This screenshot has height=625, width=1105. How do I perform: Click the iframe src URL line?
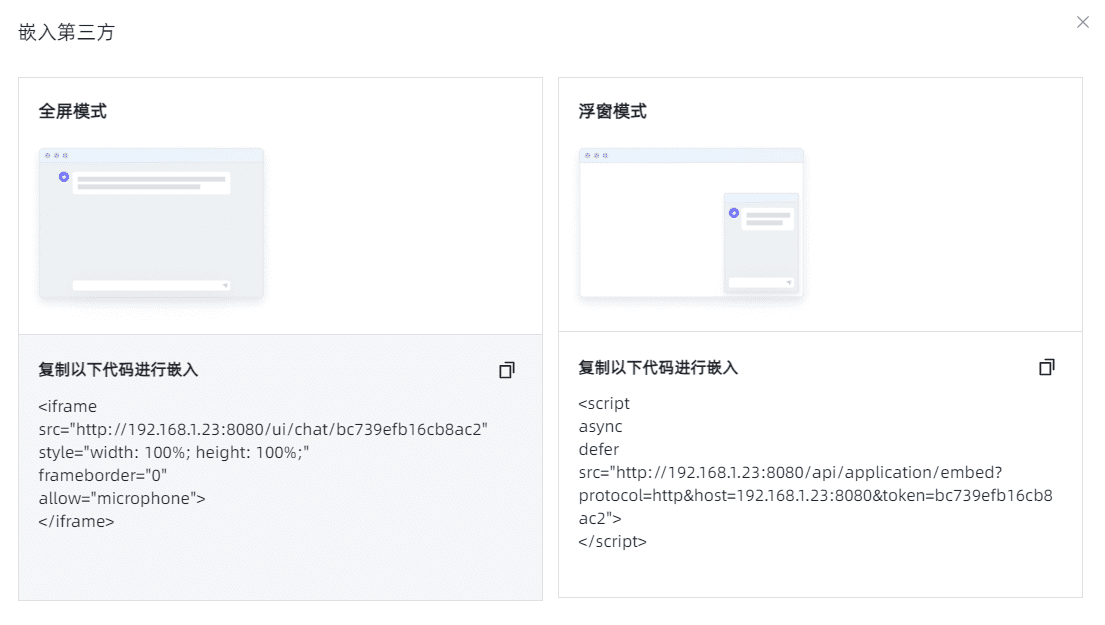263,429
